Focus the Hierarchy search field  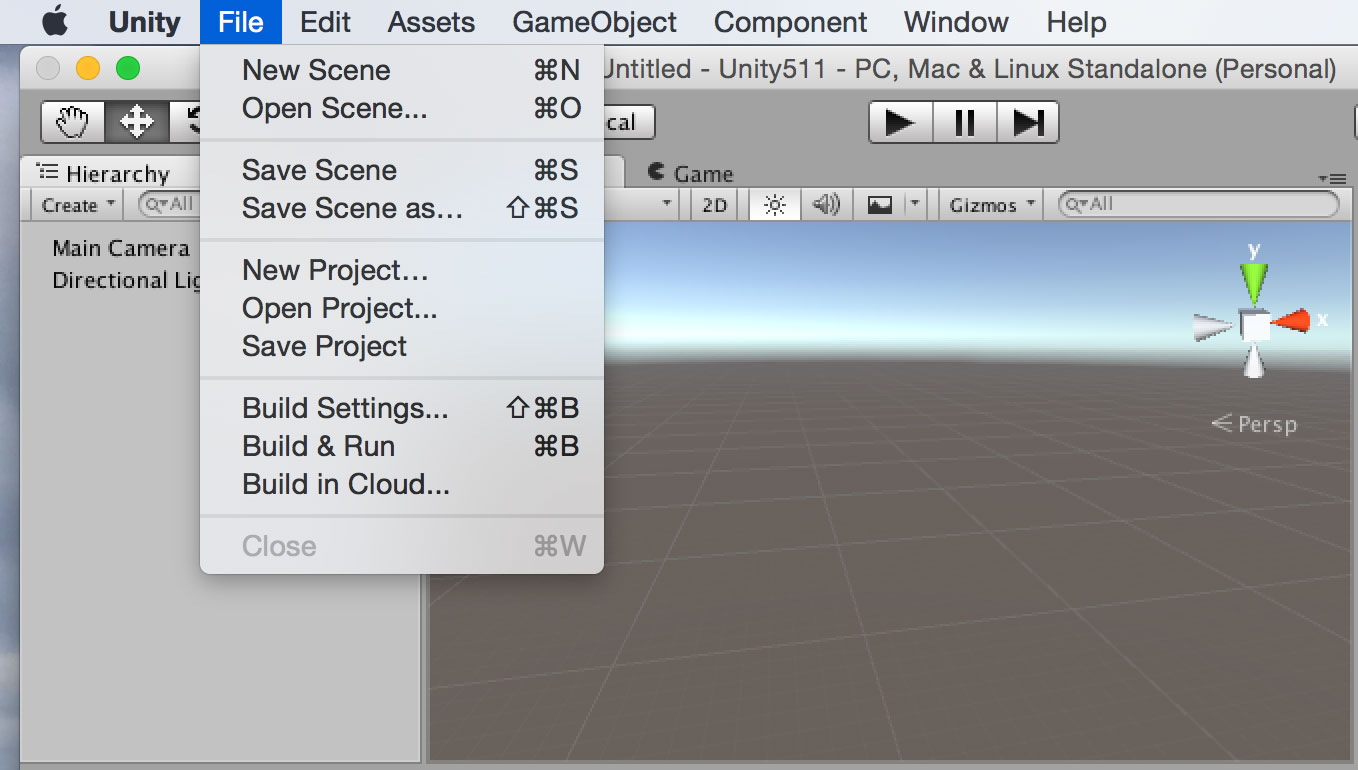pyautogui.click(x=170, y=204)
